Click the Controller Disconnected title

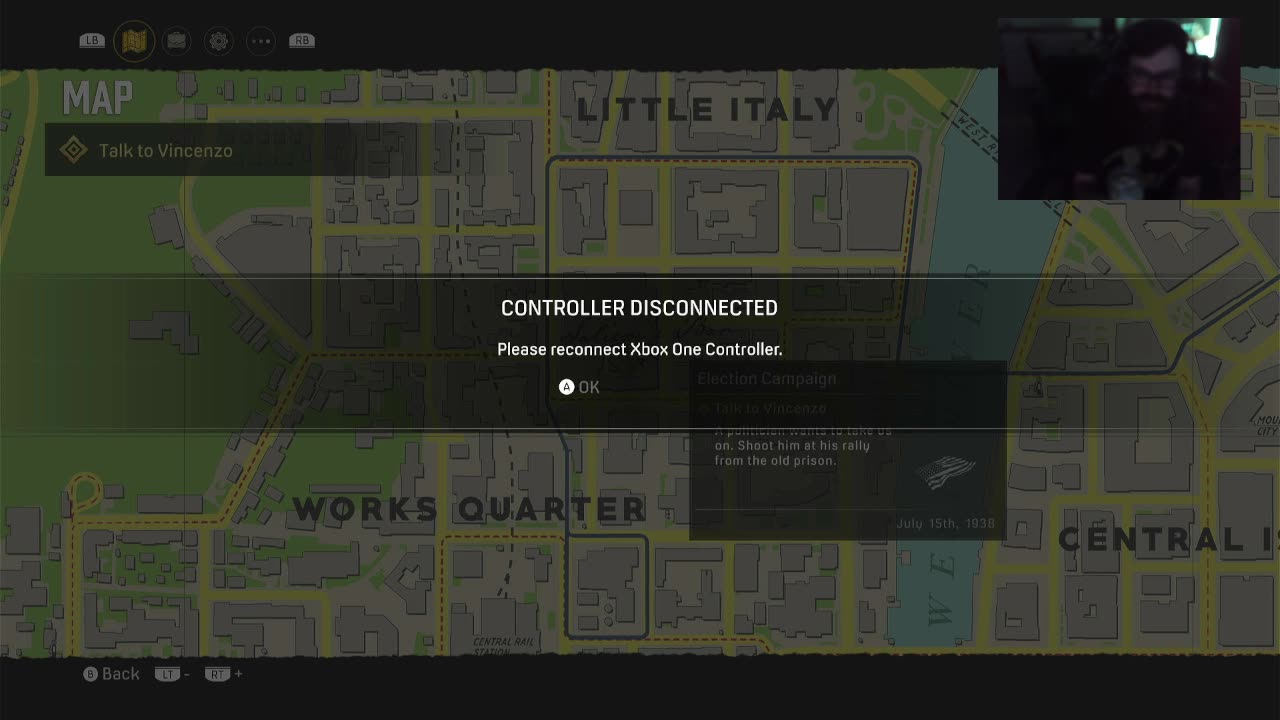639,308
